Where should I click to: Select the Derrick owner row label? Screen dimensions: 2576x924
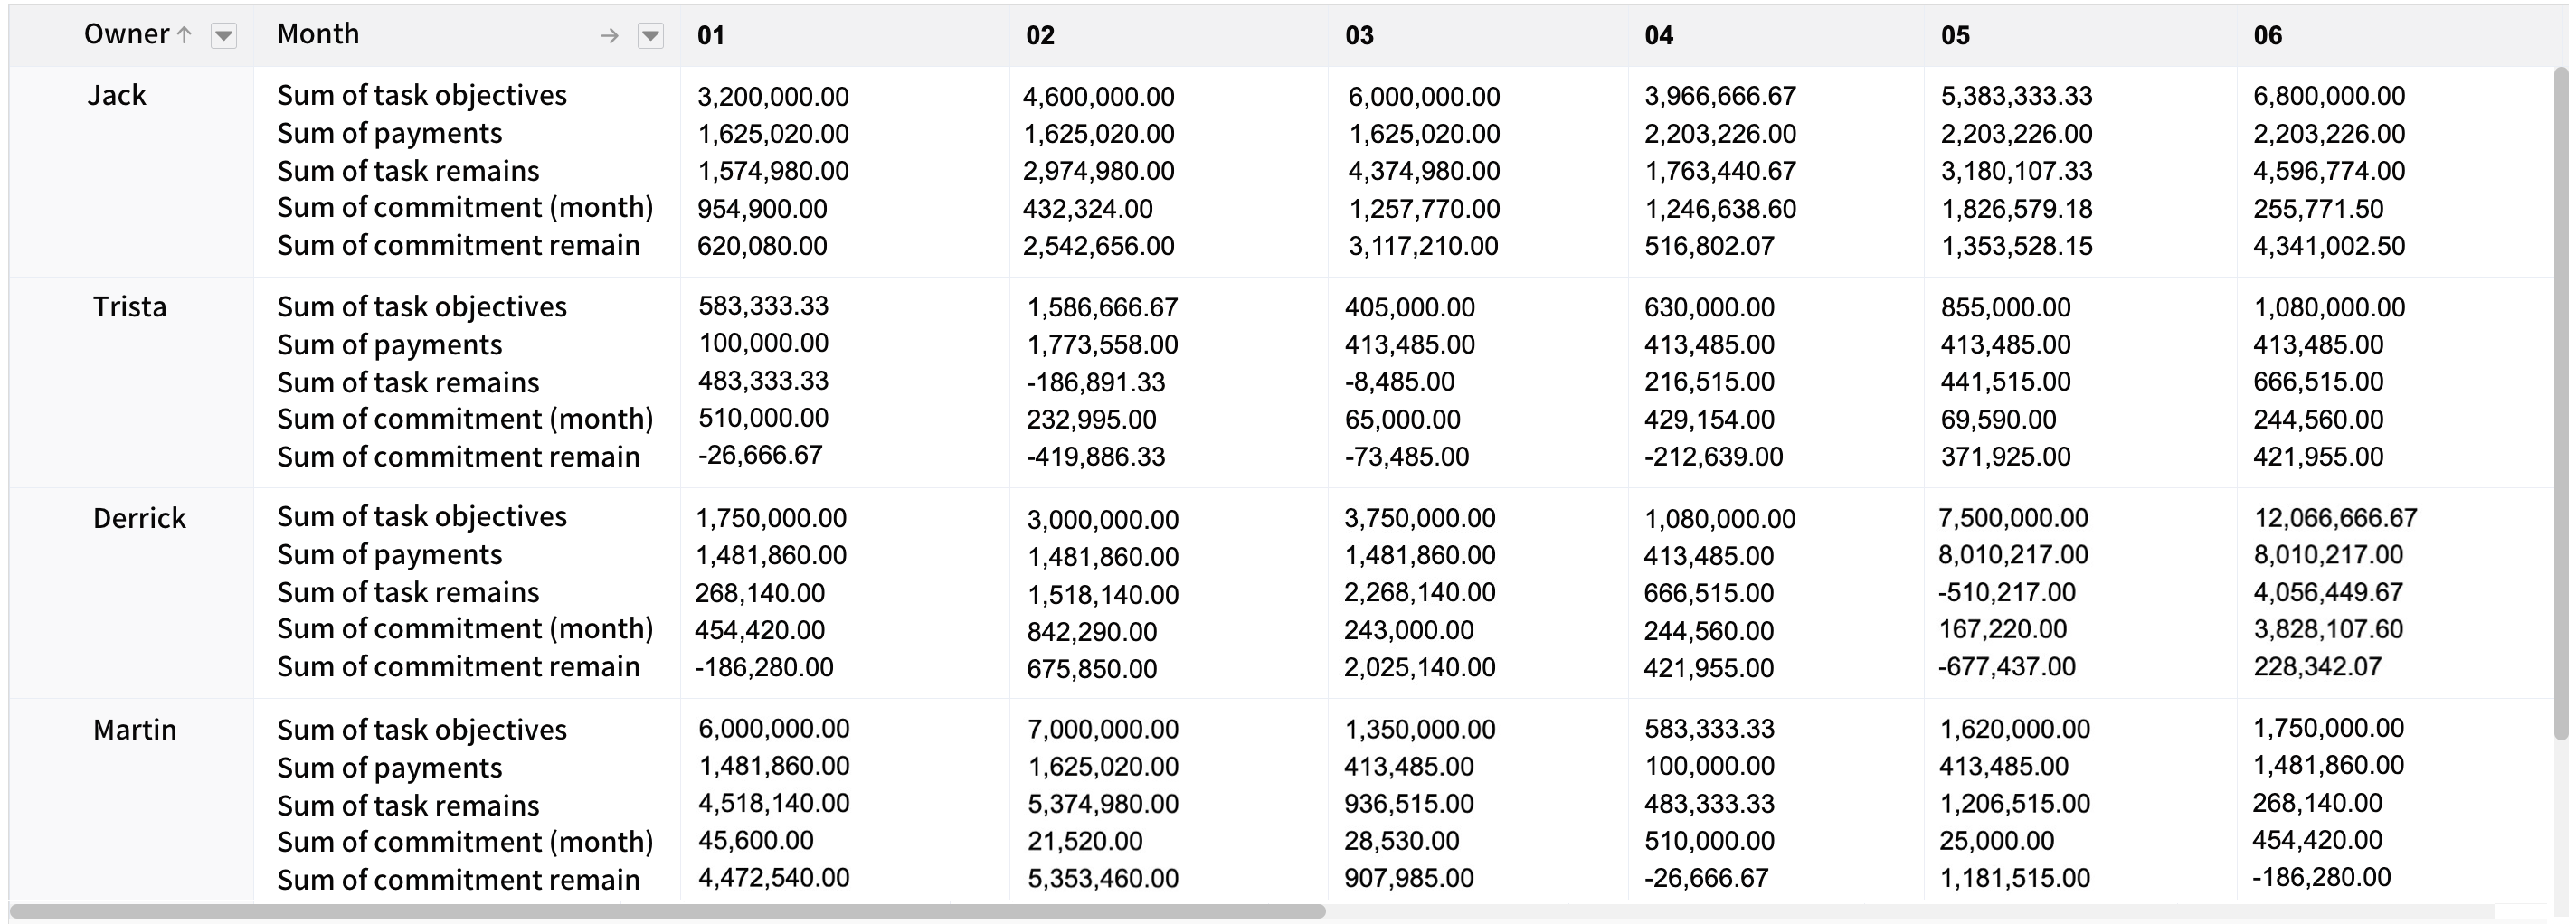(x=139, y=518)
